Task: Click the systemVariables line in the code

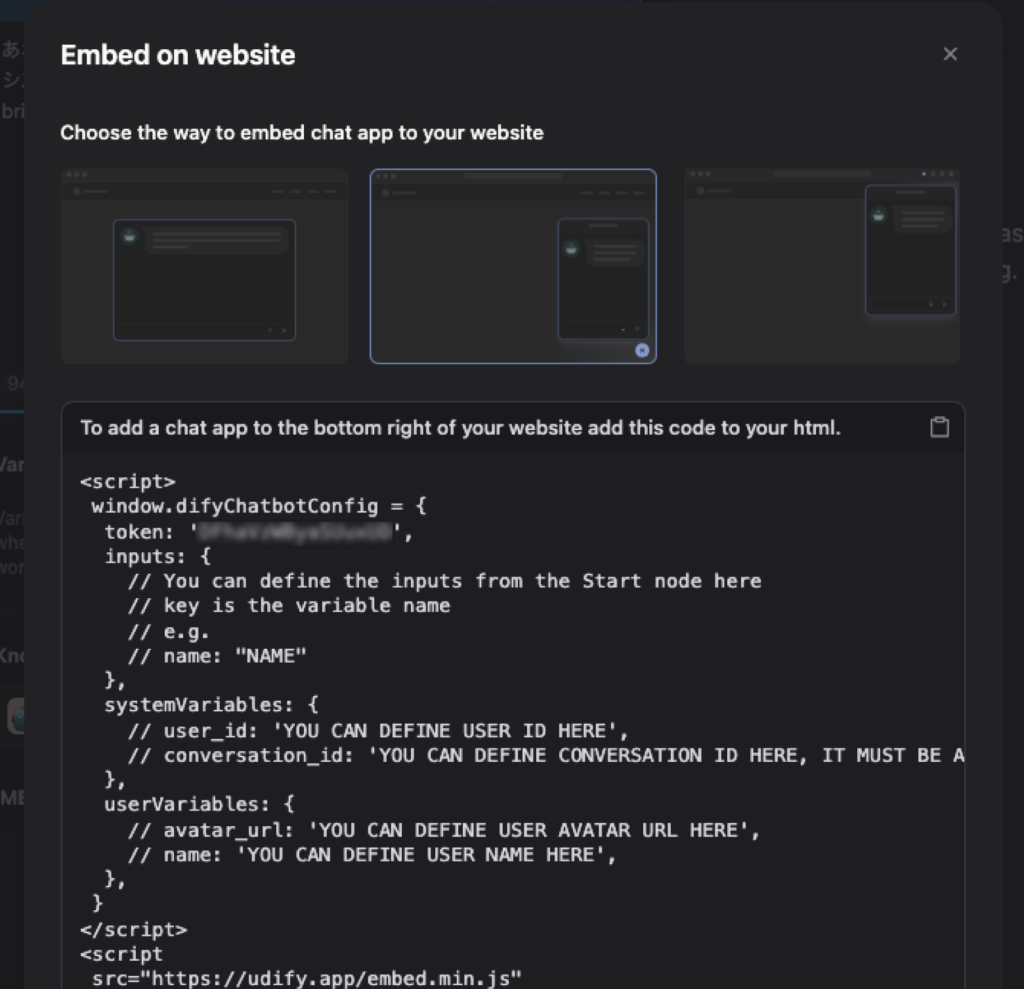Action: (211, 705)
